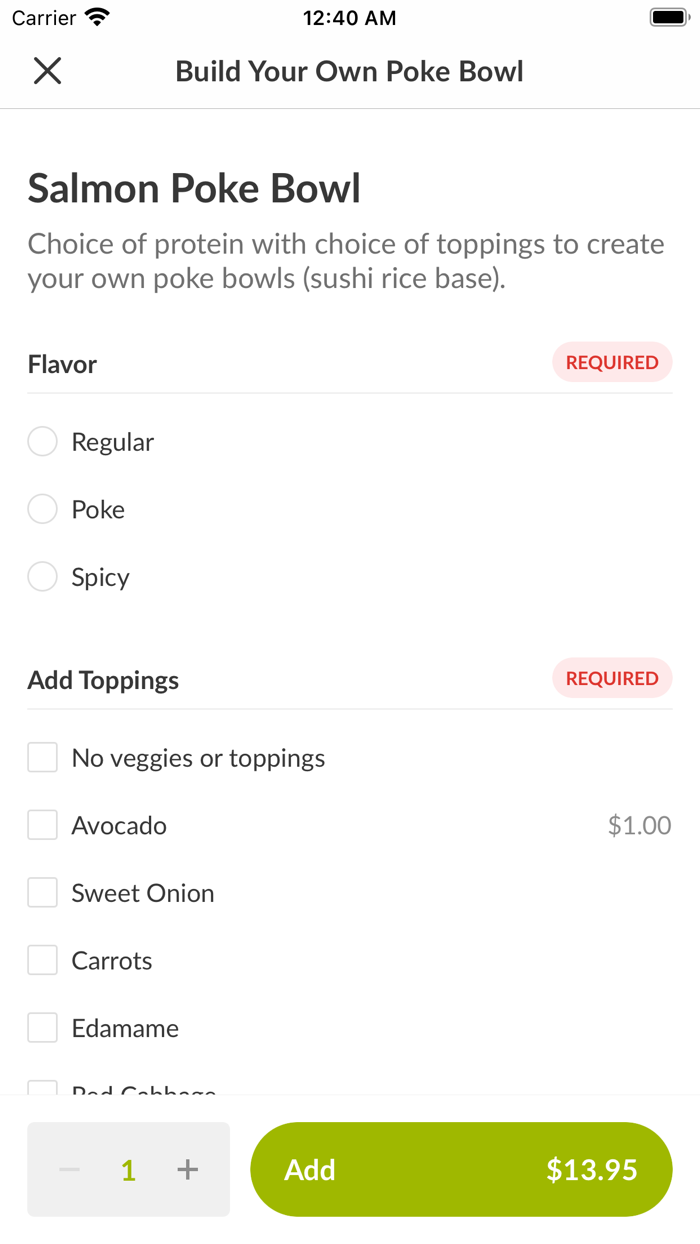Check the Sweet Onion topping
The image size is (700, 1244).
pyautogui.click(x=42, y=892)
